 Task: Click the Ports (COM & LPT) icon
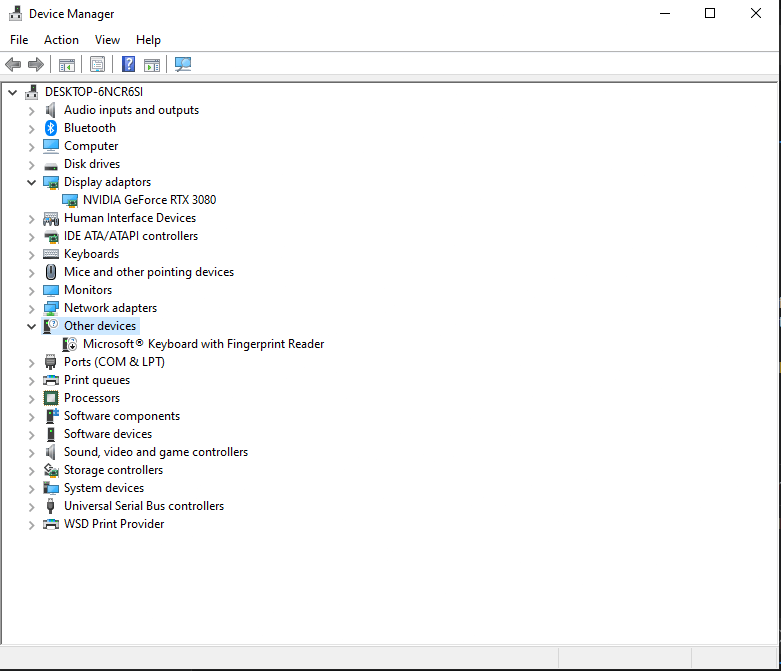point(50,362)
